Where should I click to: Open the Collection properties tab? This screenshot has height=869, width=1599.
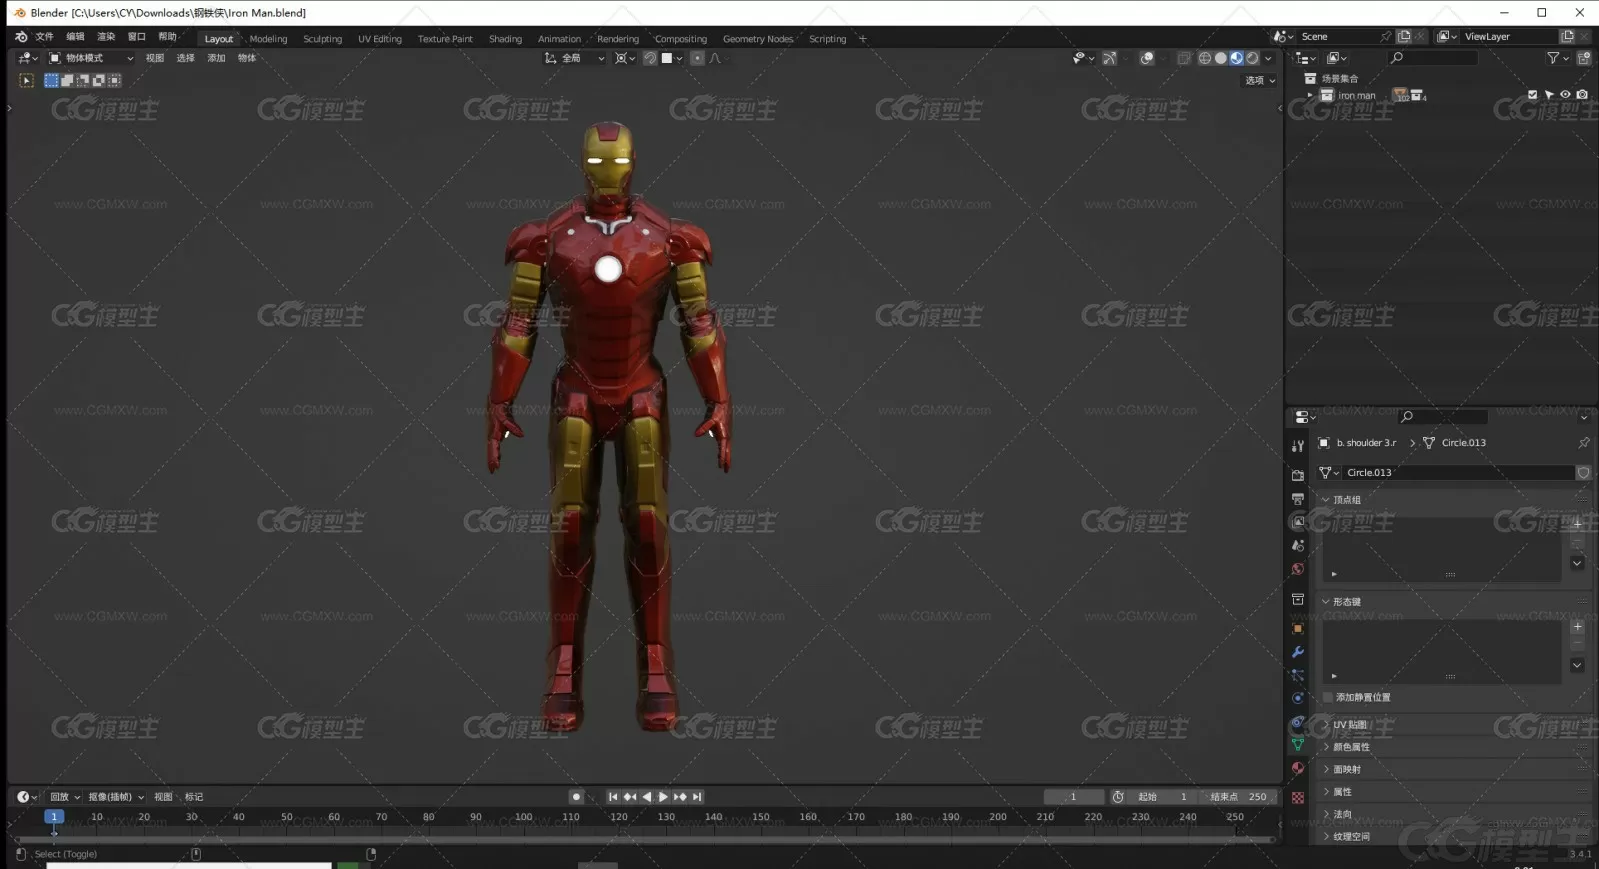point(1297,599)
